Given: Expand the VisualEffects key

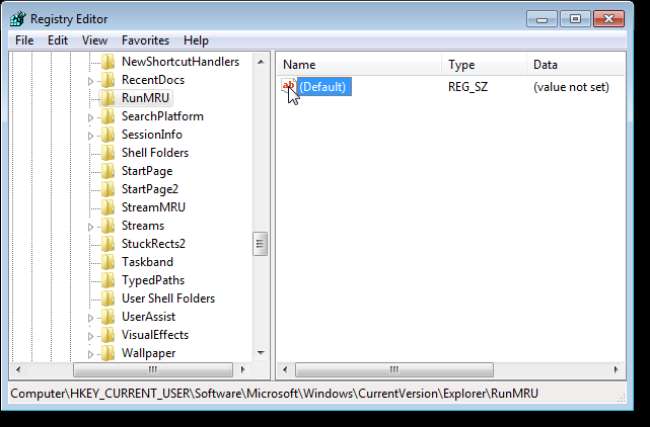Looking at the screenshot, I should pyautogui.click(x=91, y=336).
